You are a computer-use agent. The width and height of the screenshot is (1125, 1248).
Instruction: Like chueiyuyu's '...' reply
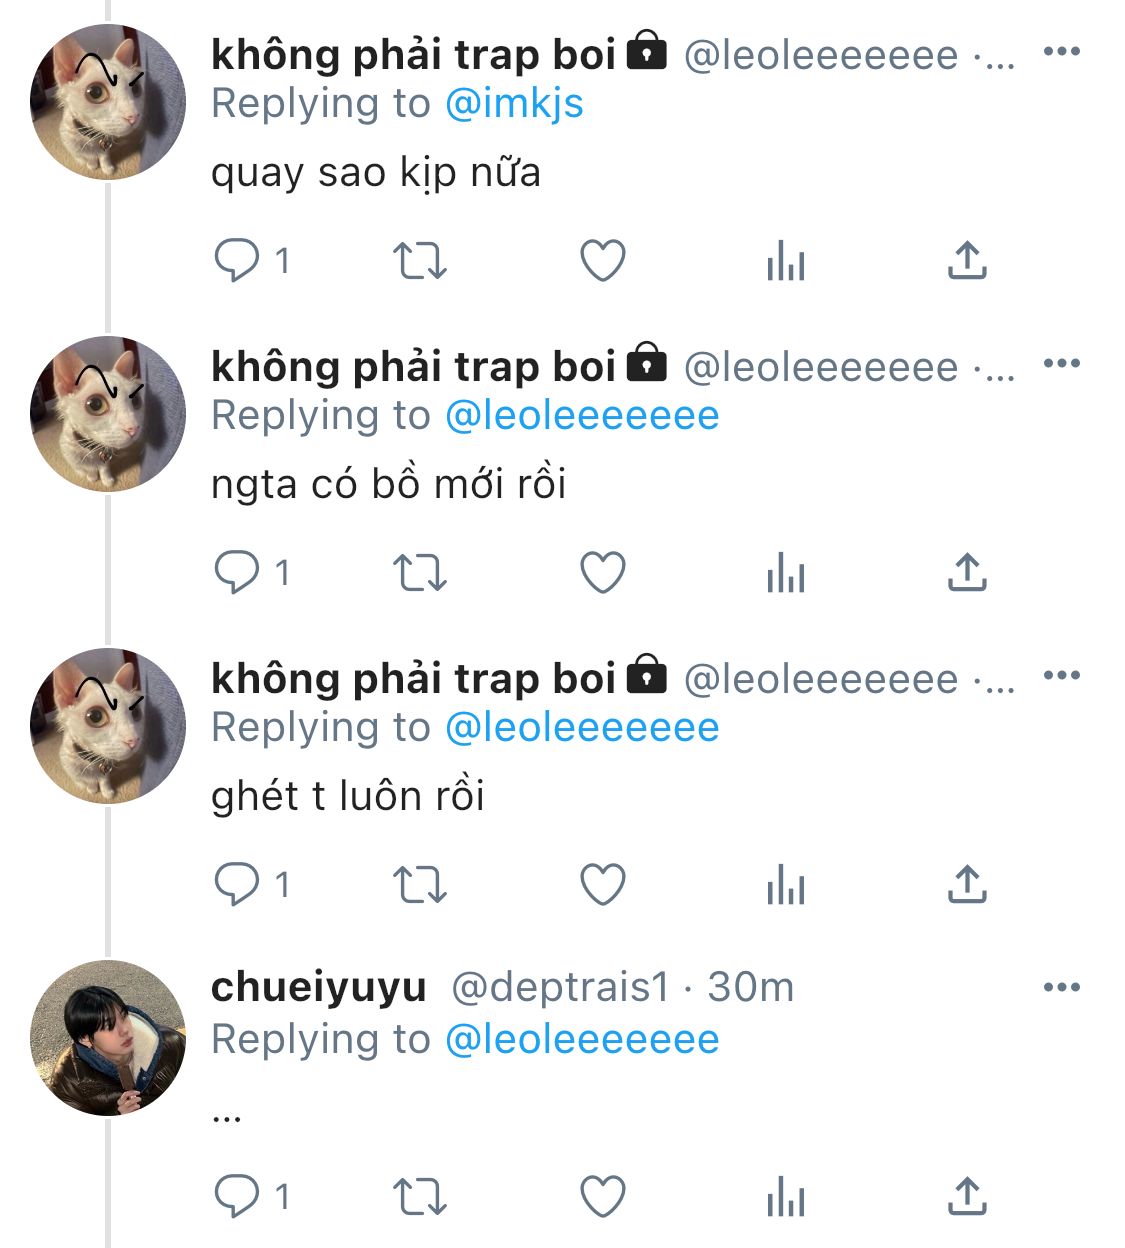tap(603, 1197)
